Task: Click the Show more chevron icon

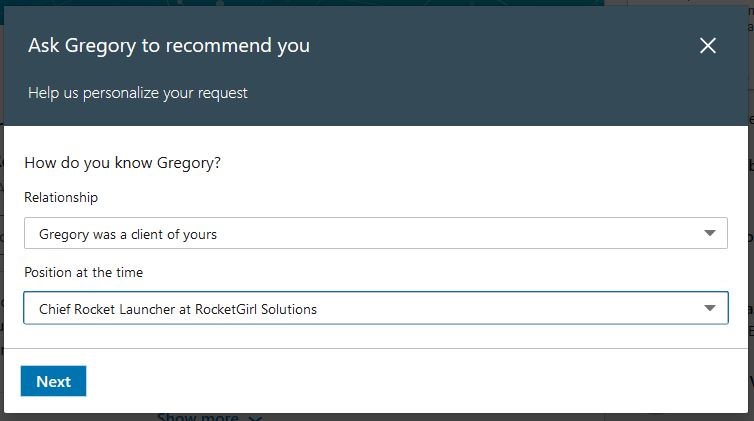Action: (255, 417)
